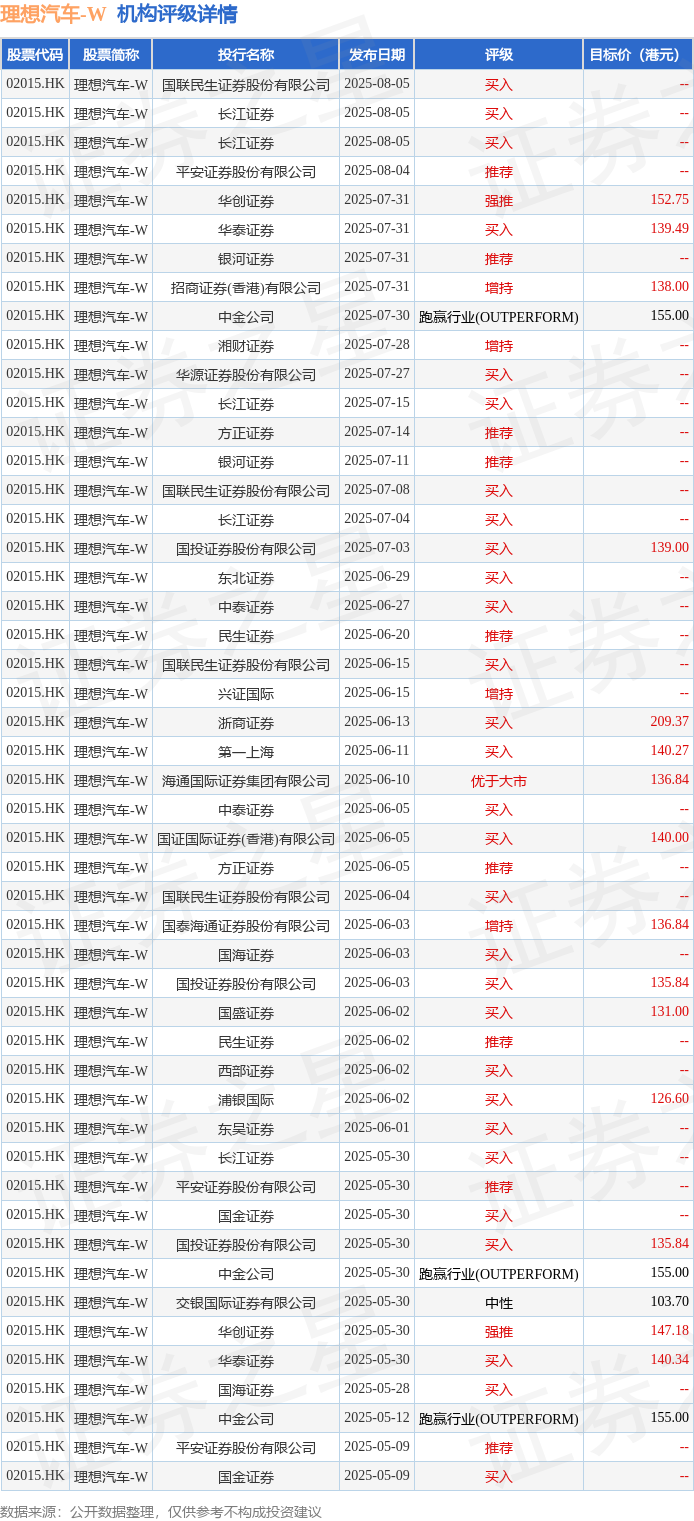Click the date 2025-06-10
The image size is (694, 1521).
click(377, 780)
